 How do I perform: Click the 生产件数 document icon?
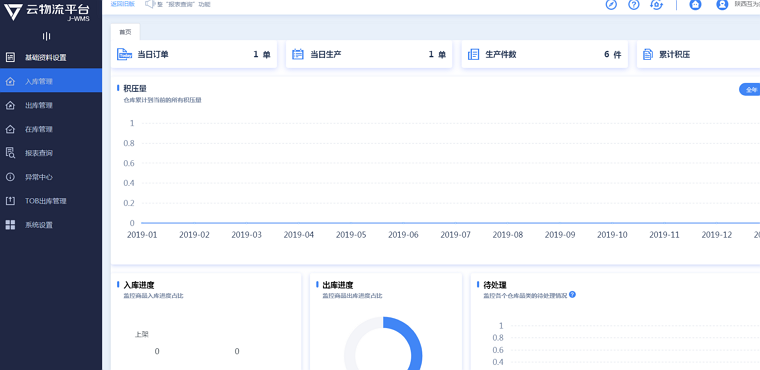point(474,54)
